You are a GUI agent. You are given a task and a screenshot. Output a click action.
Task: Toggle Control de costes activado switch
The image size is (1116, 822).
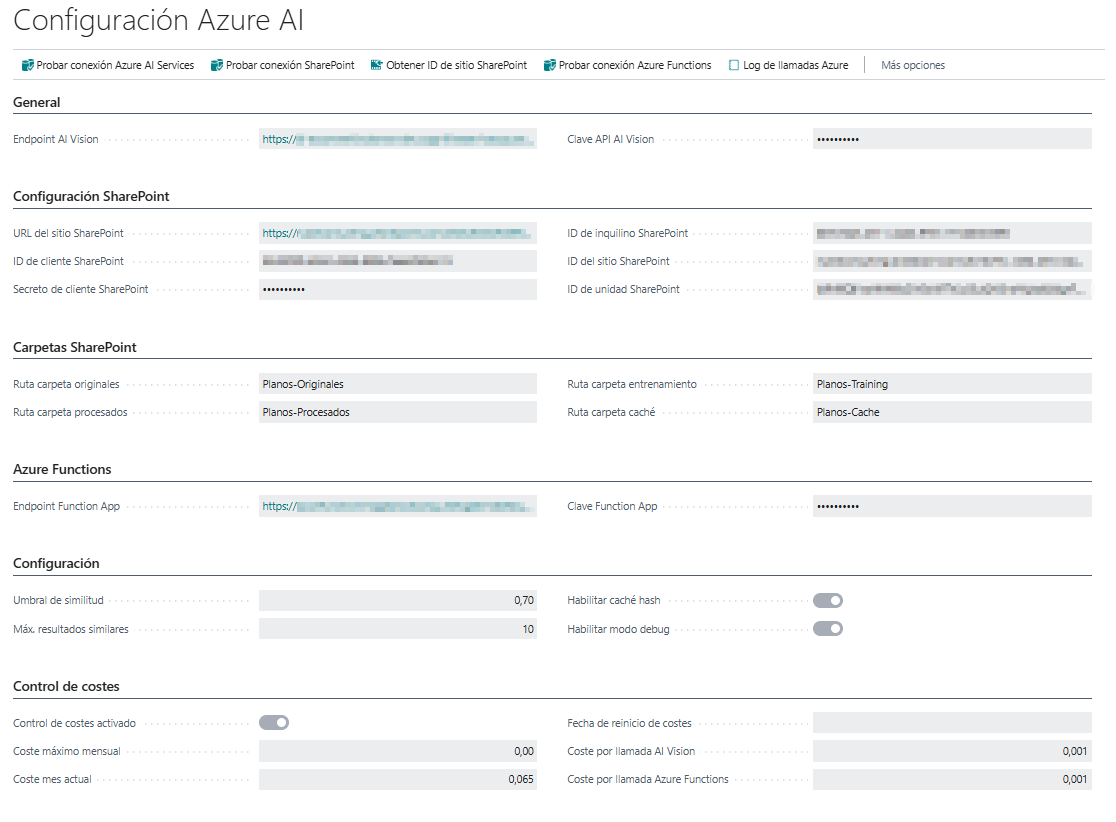[274, 723]
